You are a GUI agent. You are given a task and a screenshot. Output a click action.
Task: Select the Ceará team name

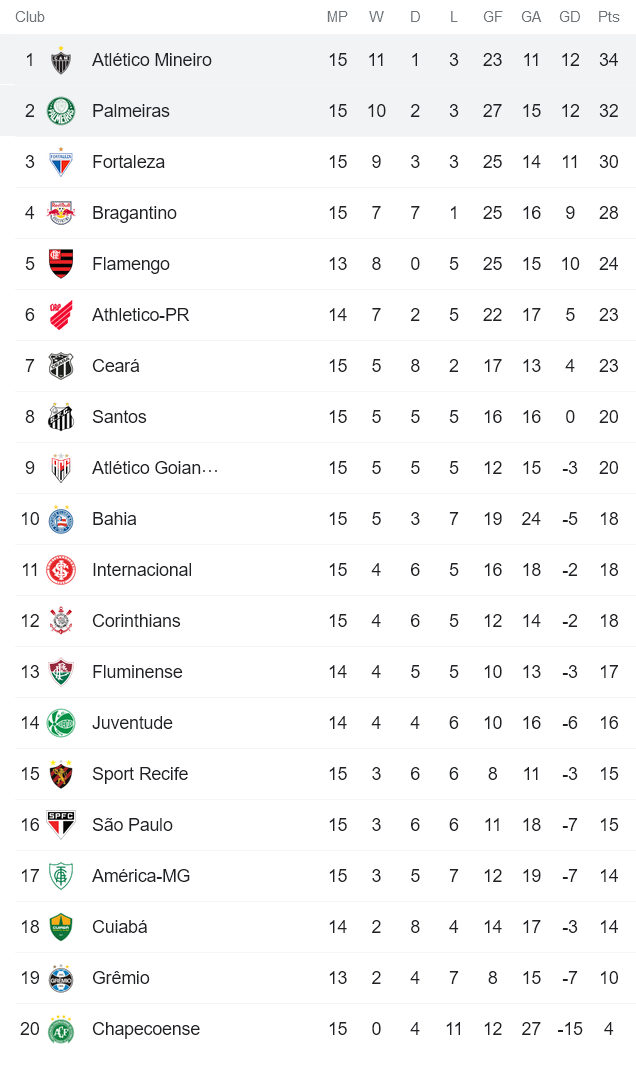click(115, 366)
